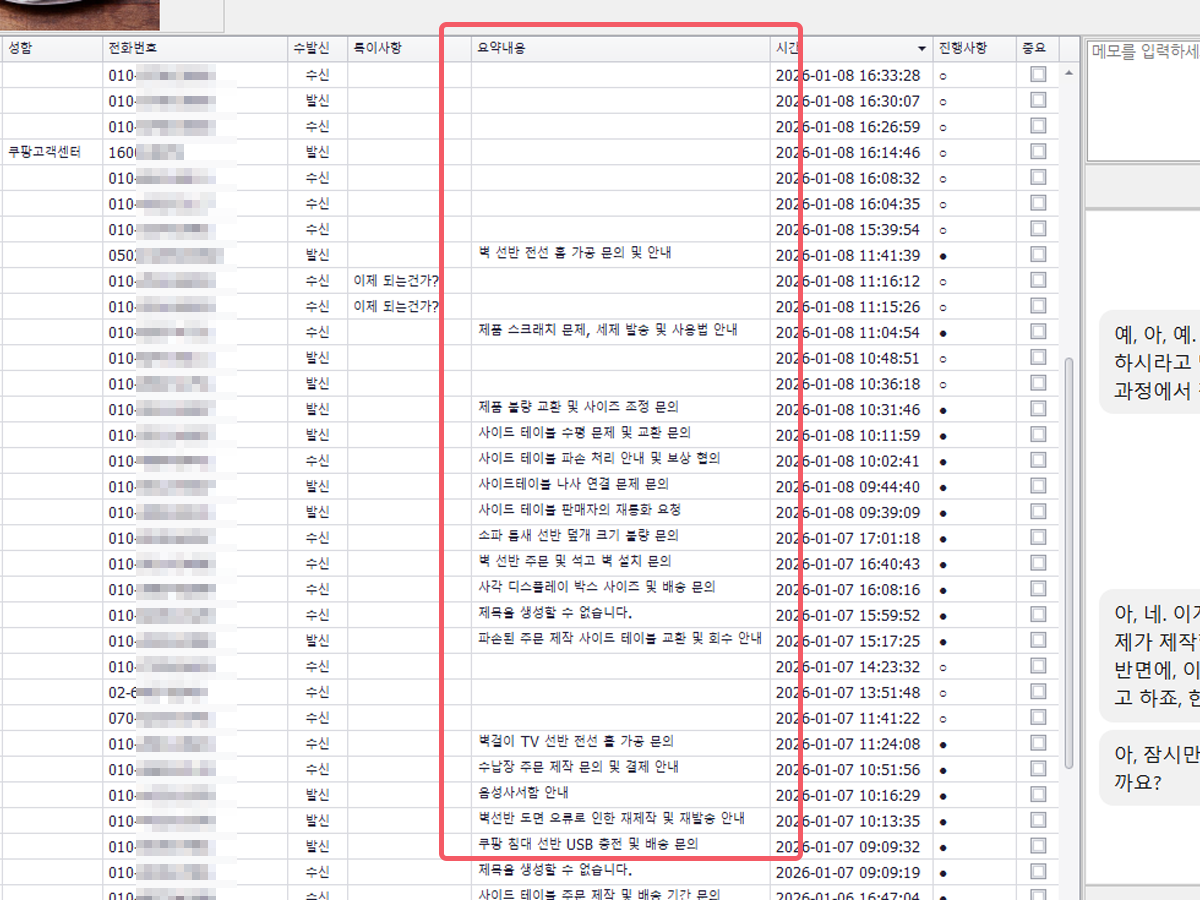Check the 중요 box for the 16:33:28 call

click(x=1038, y=75)
